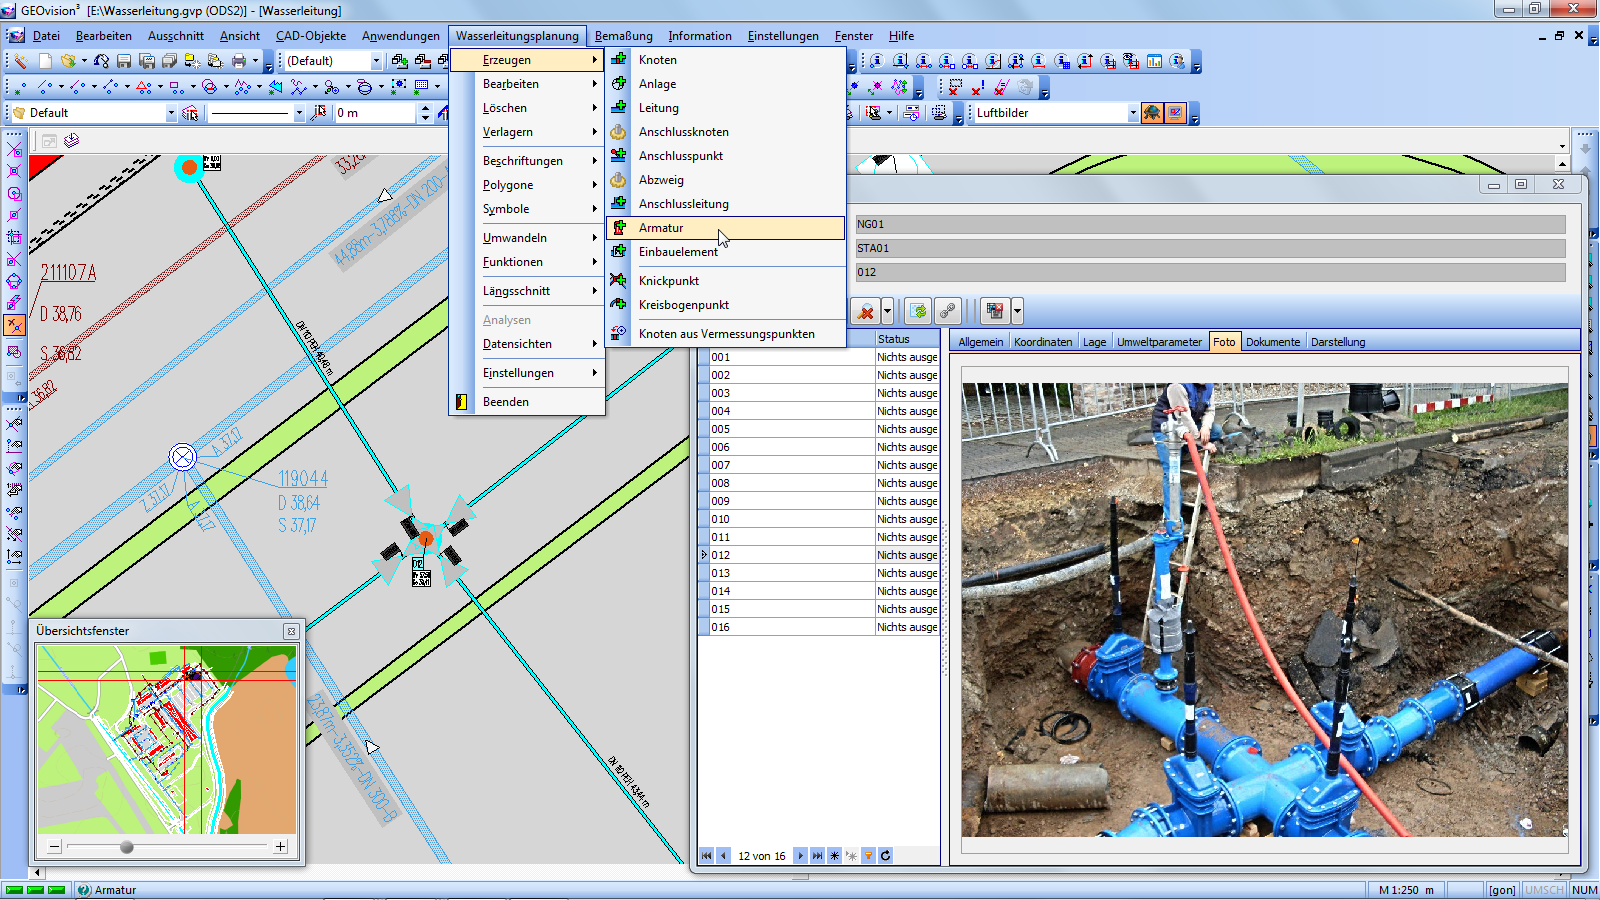Click the [gon] unit in status bar
Image resolution: width=1600 pixels, height=900 pixels.
1501,890
